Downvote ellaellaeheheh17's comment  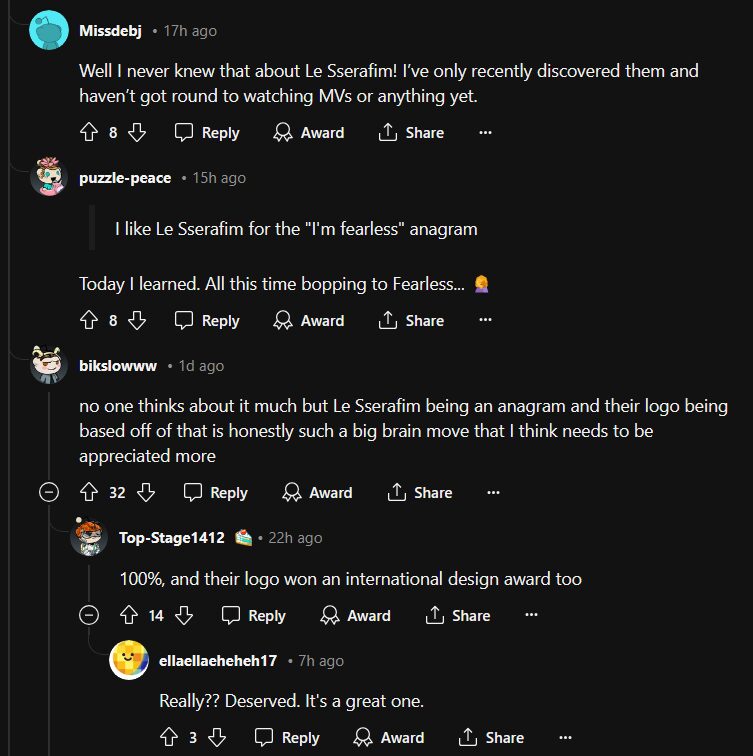[x=217, y=737]
